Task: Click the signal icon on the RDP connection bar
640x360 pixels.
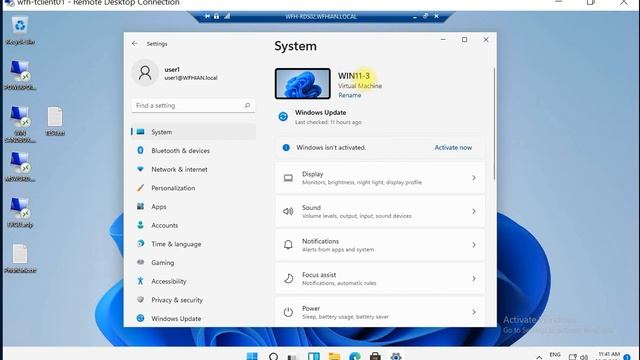Action: (x=227, y=16)
